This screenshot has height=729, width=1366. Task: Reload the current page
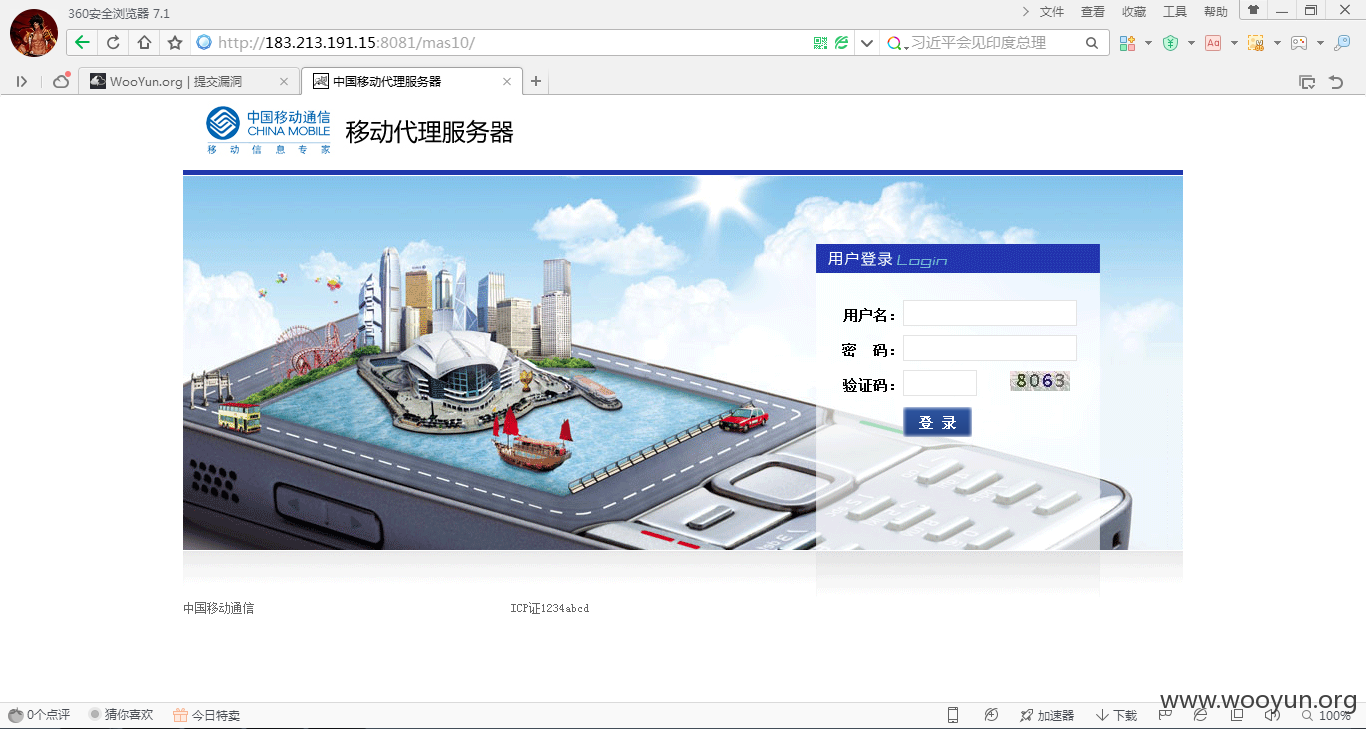113,42
